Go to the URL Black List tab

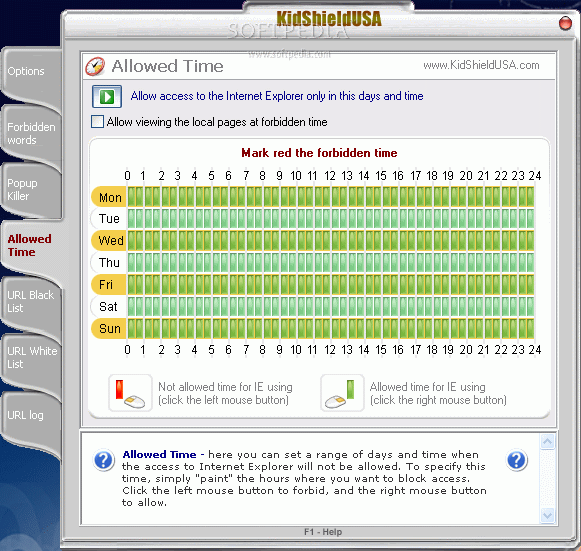[x=31, y=302]
